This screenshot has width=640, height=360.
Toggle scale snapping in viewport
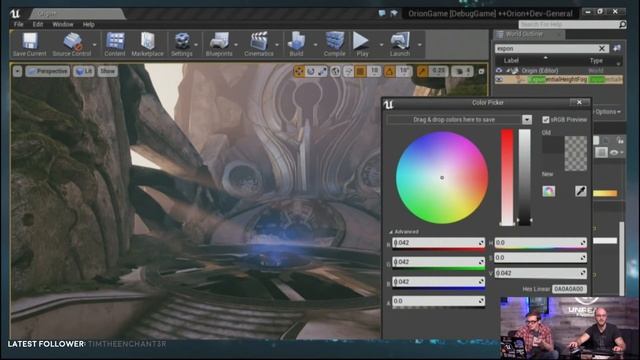422,71
